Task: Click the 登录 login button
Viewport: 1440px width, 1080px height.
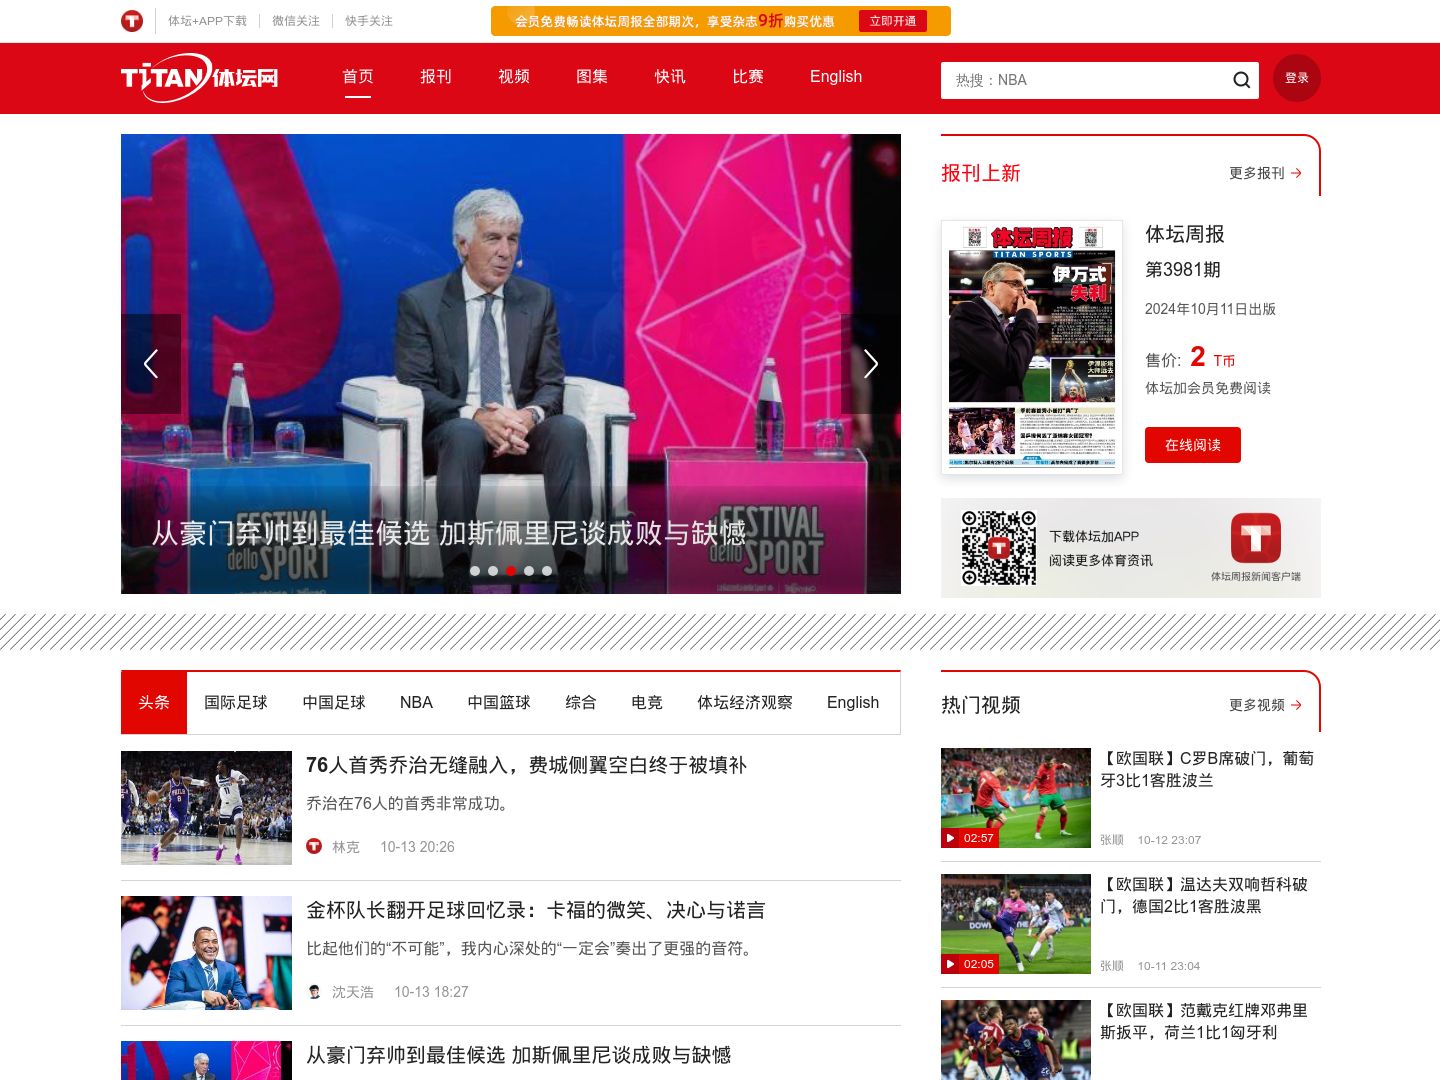Action: pos(1297,78)
